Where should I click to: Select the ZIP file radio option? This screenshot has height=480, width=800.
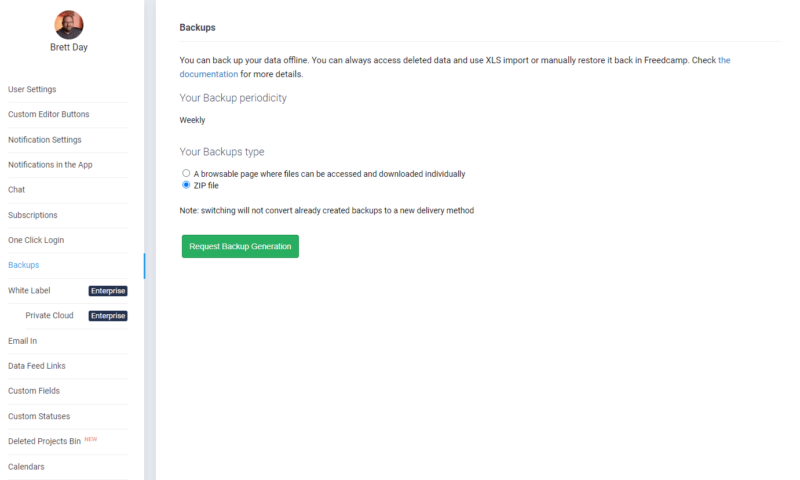186,185
